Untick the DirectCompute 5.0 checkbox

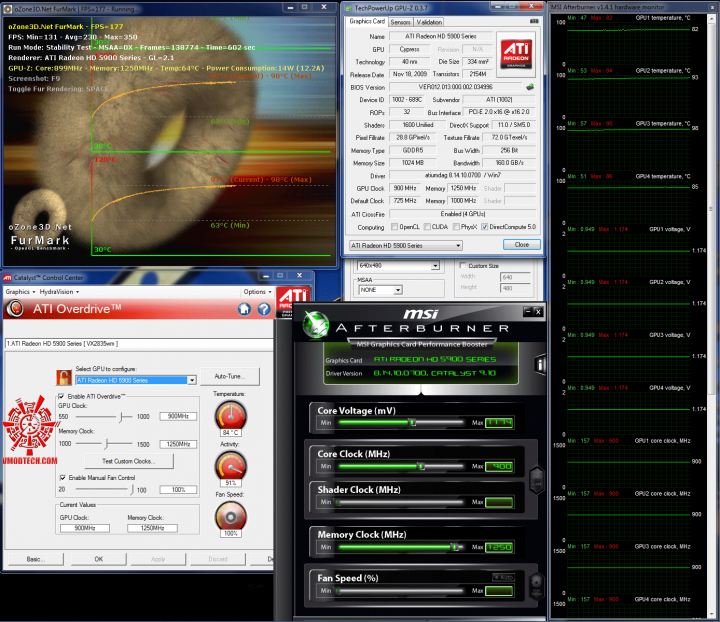tap(484, 227)
